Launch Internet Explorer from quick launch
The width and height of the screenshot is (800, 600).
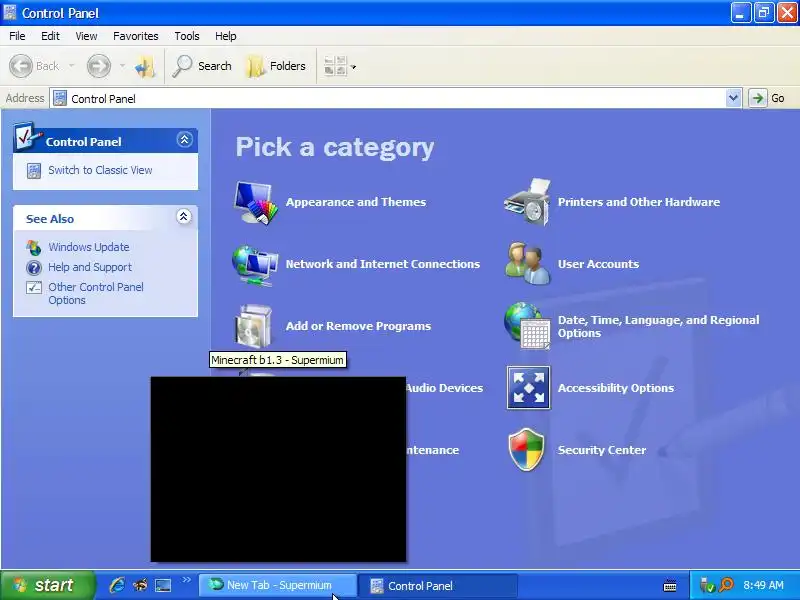pos(117,585)
